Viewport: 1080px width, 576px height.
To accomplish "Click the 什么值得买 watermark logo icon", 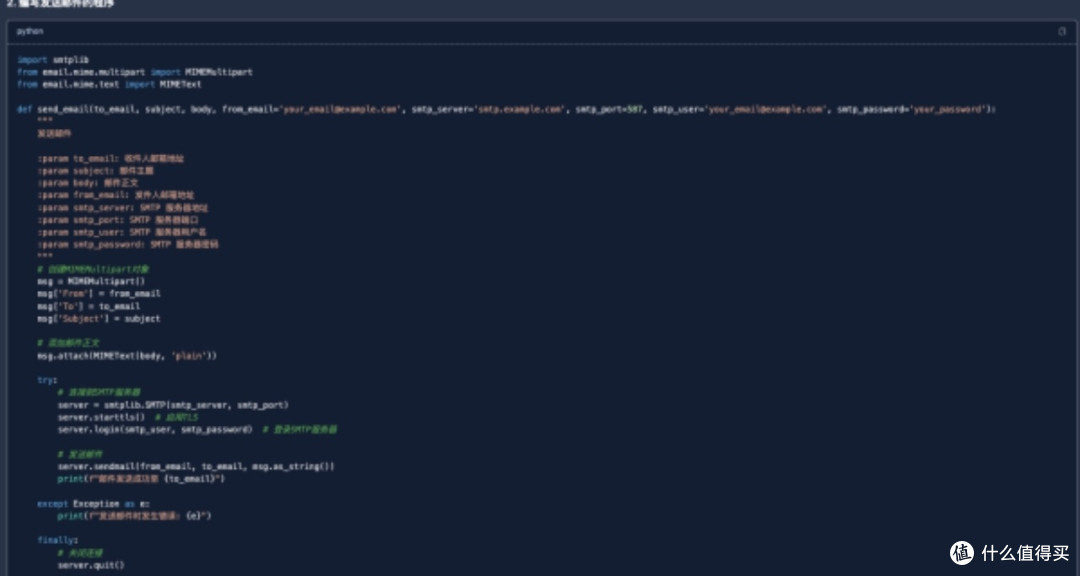I will [x=962, y=553].
